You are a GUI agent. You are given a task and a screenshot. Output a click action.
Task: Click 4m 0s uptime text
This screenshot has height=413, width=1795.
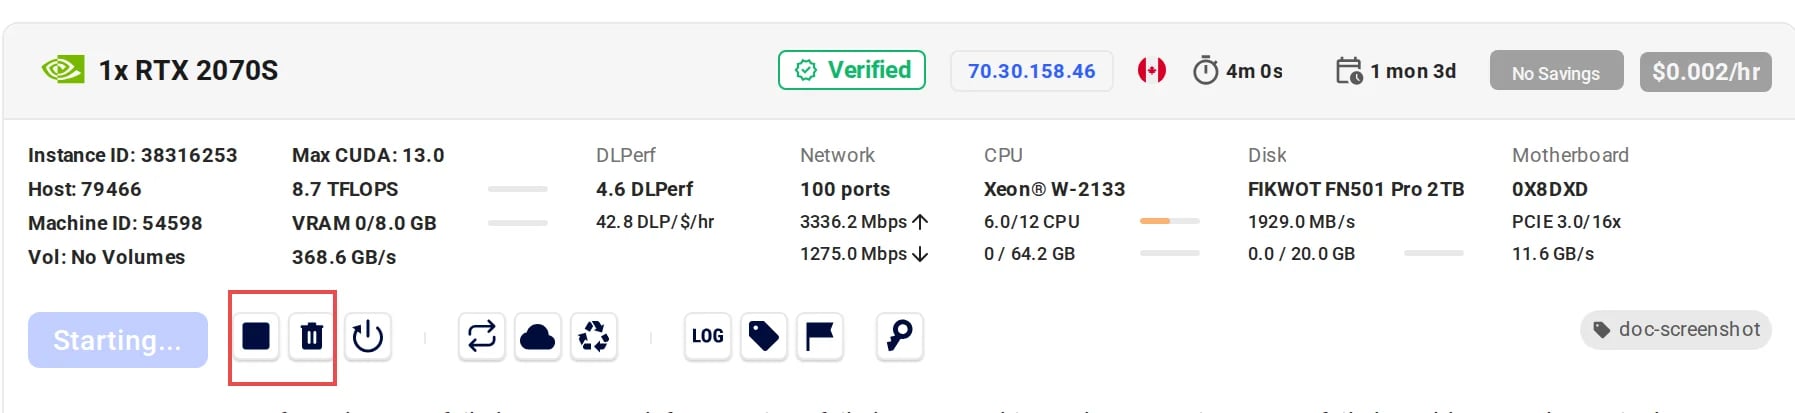(x=1255, y=71)
